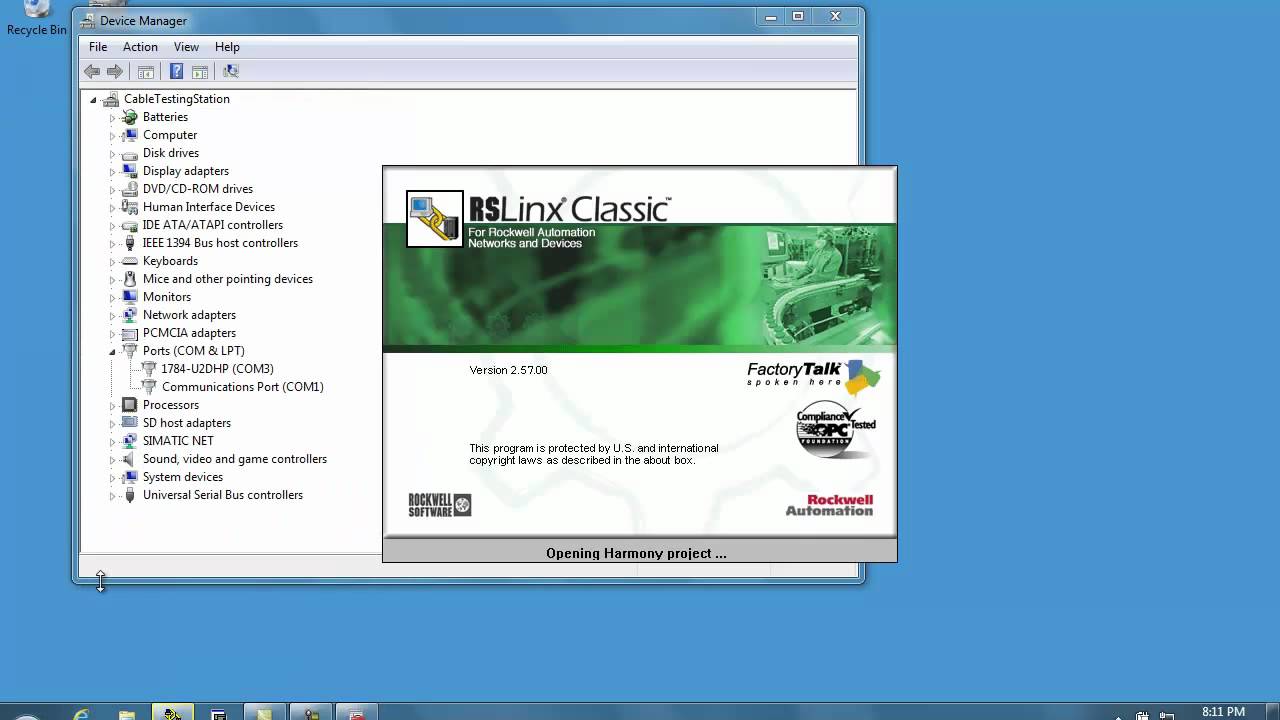Click the DVD/CD-ROM drives icon

[x=129, y=189]
